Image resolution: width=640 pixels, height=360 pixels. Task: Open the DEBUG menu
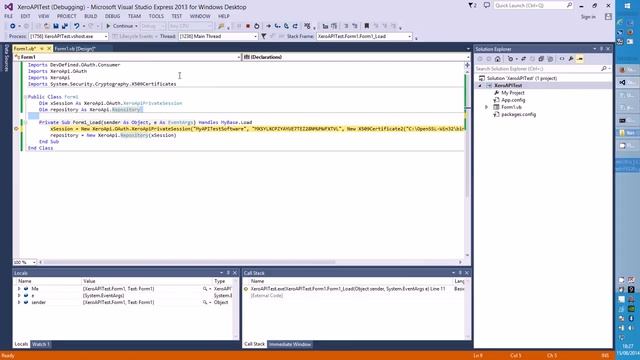[112, 16]
